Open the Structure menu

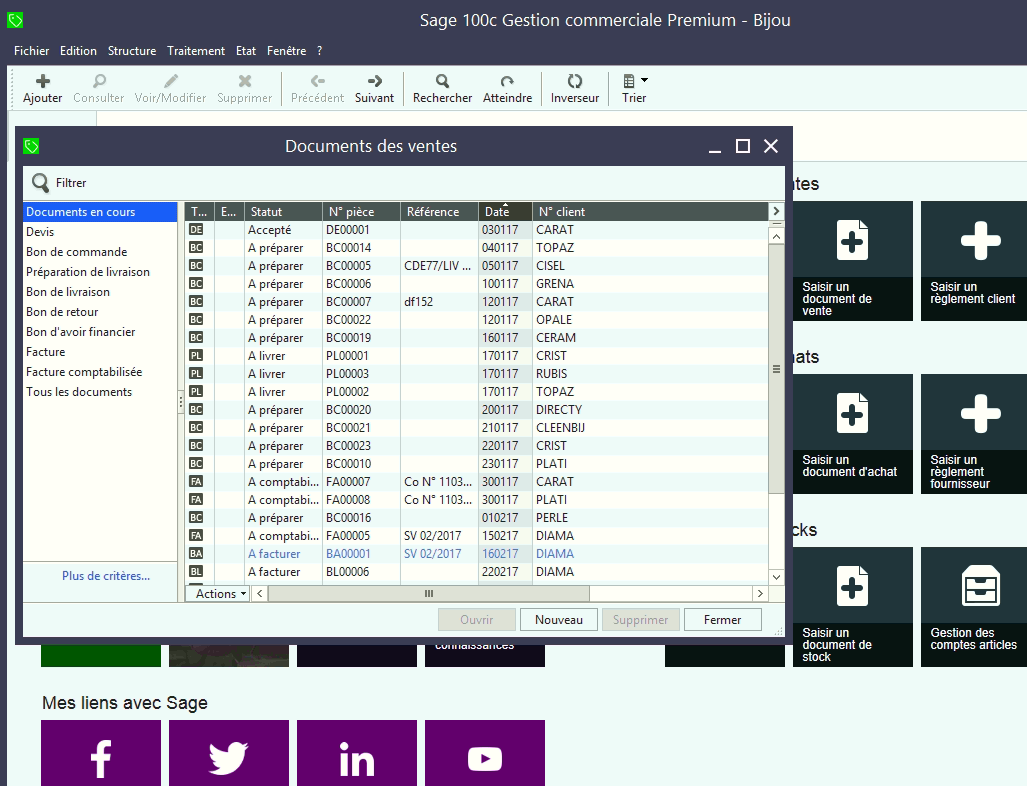point(132,50)
